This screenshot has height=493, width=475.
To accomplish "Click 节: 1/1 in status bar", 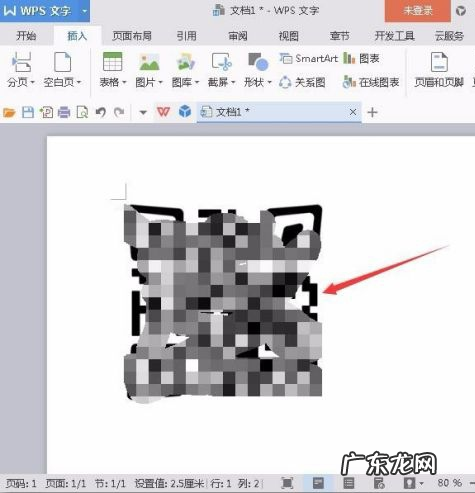I will pos(110,483).
